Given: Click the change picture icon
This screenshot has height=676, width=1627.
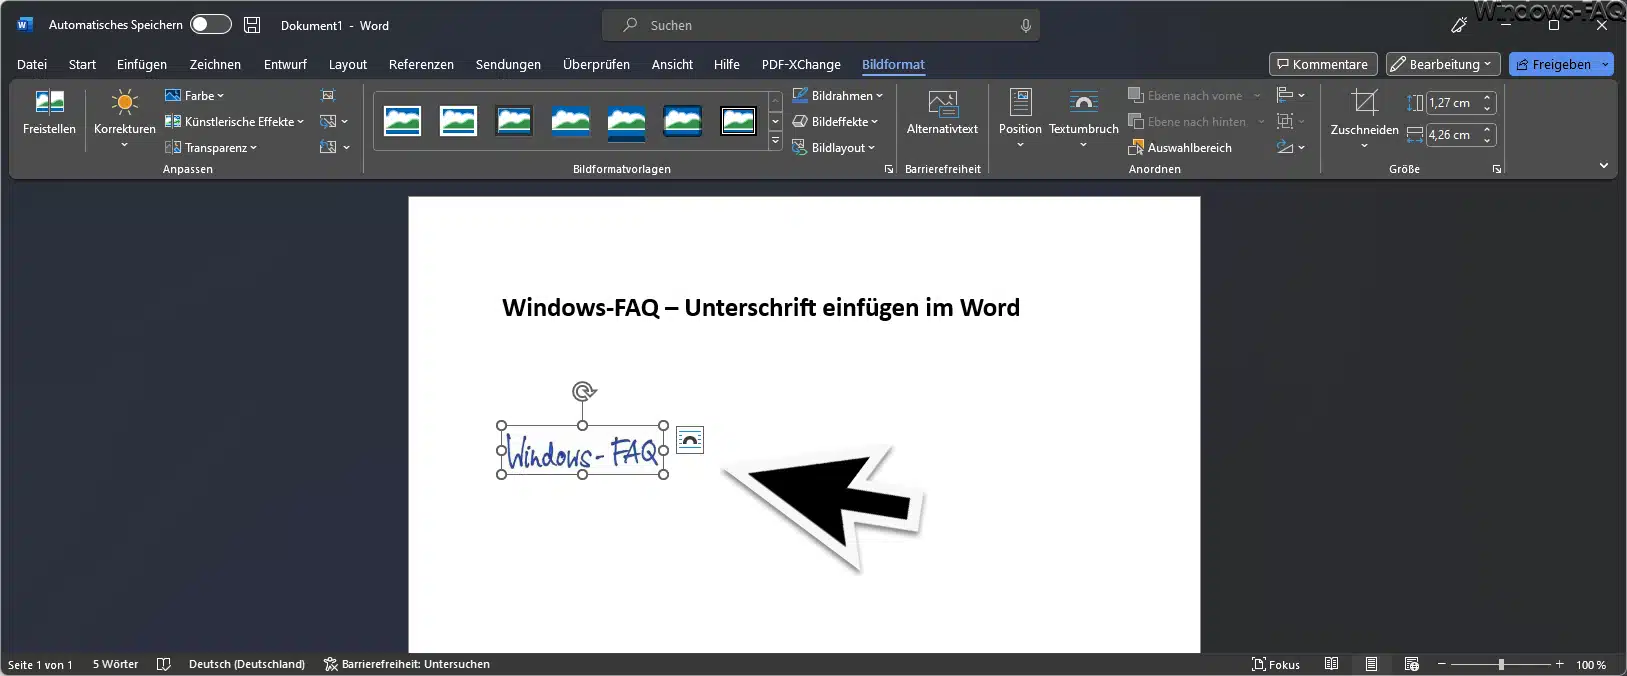Looking at the screenshot, I should tap(328, 121).
